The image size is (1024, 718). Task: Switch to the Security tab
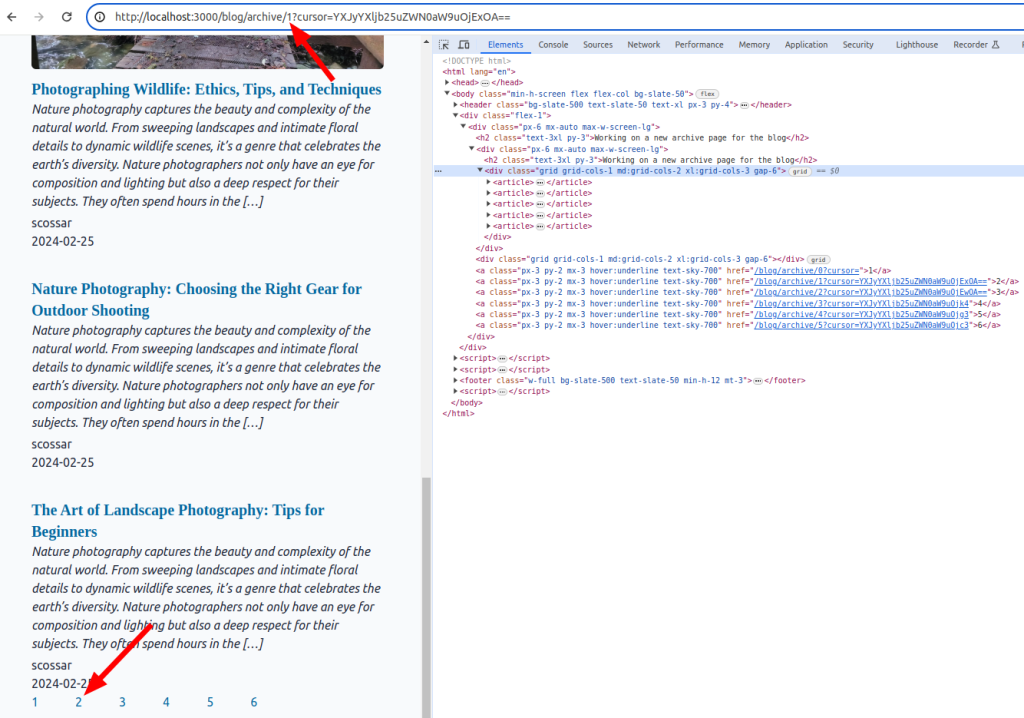pos(857,44)
